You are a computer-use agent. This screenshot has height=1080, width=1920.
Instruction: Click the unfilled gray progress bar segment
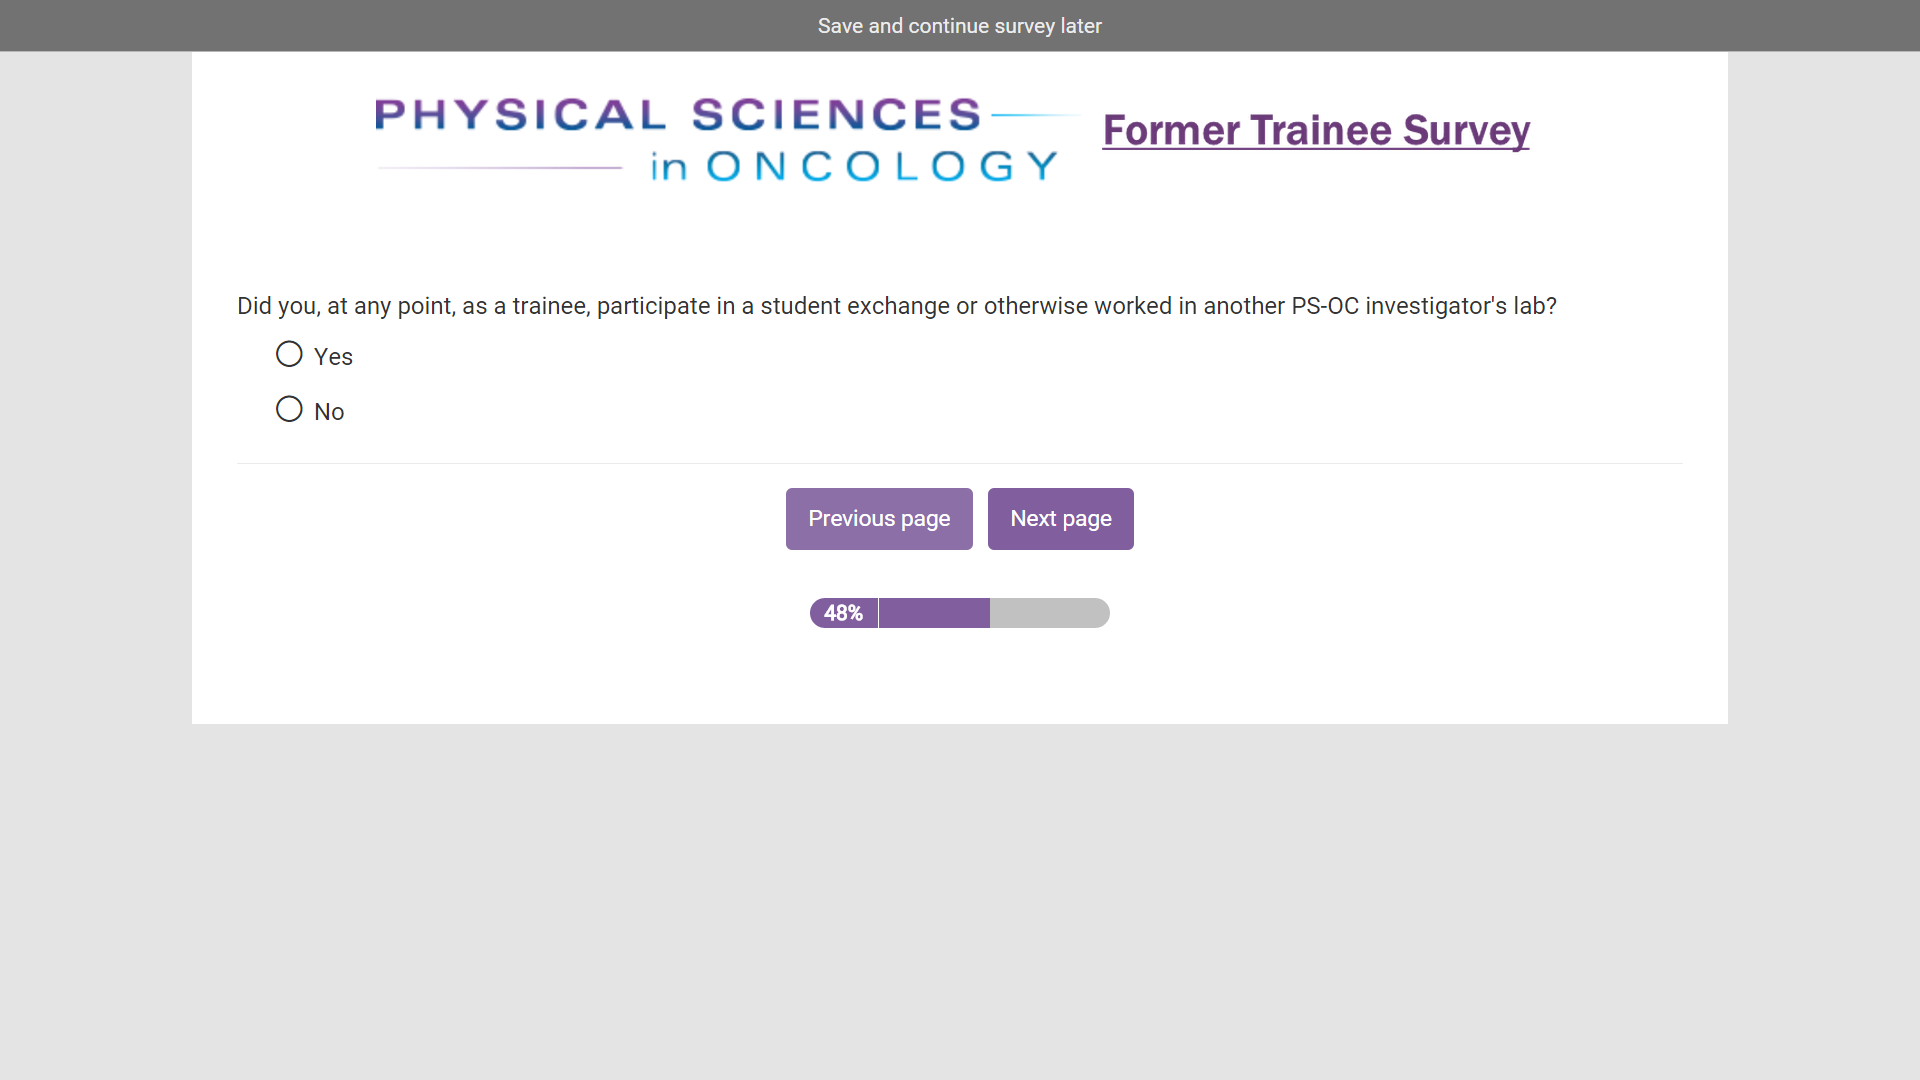point(1049,613)
